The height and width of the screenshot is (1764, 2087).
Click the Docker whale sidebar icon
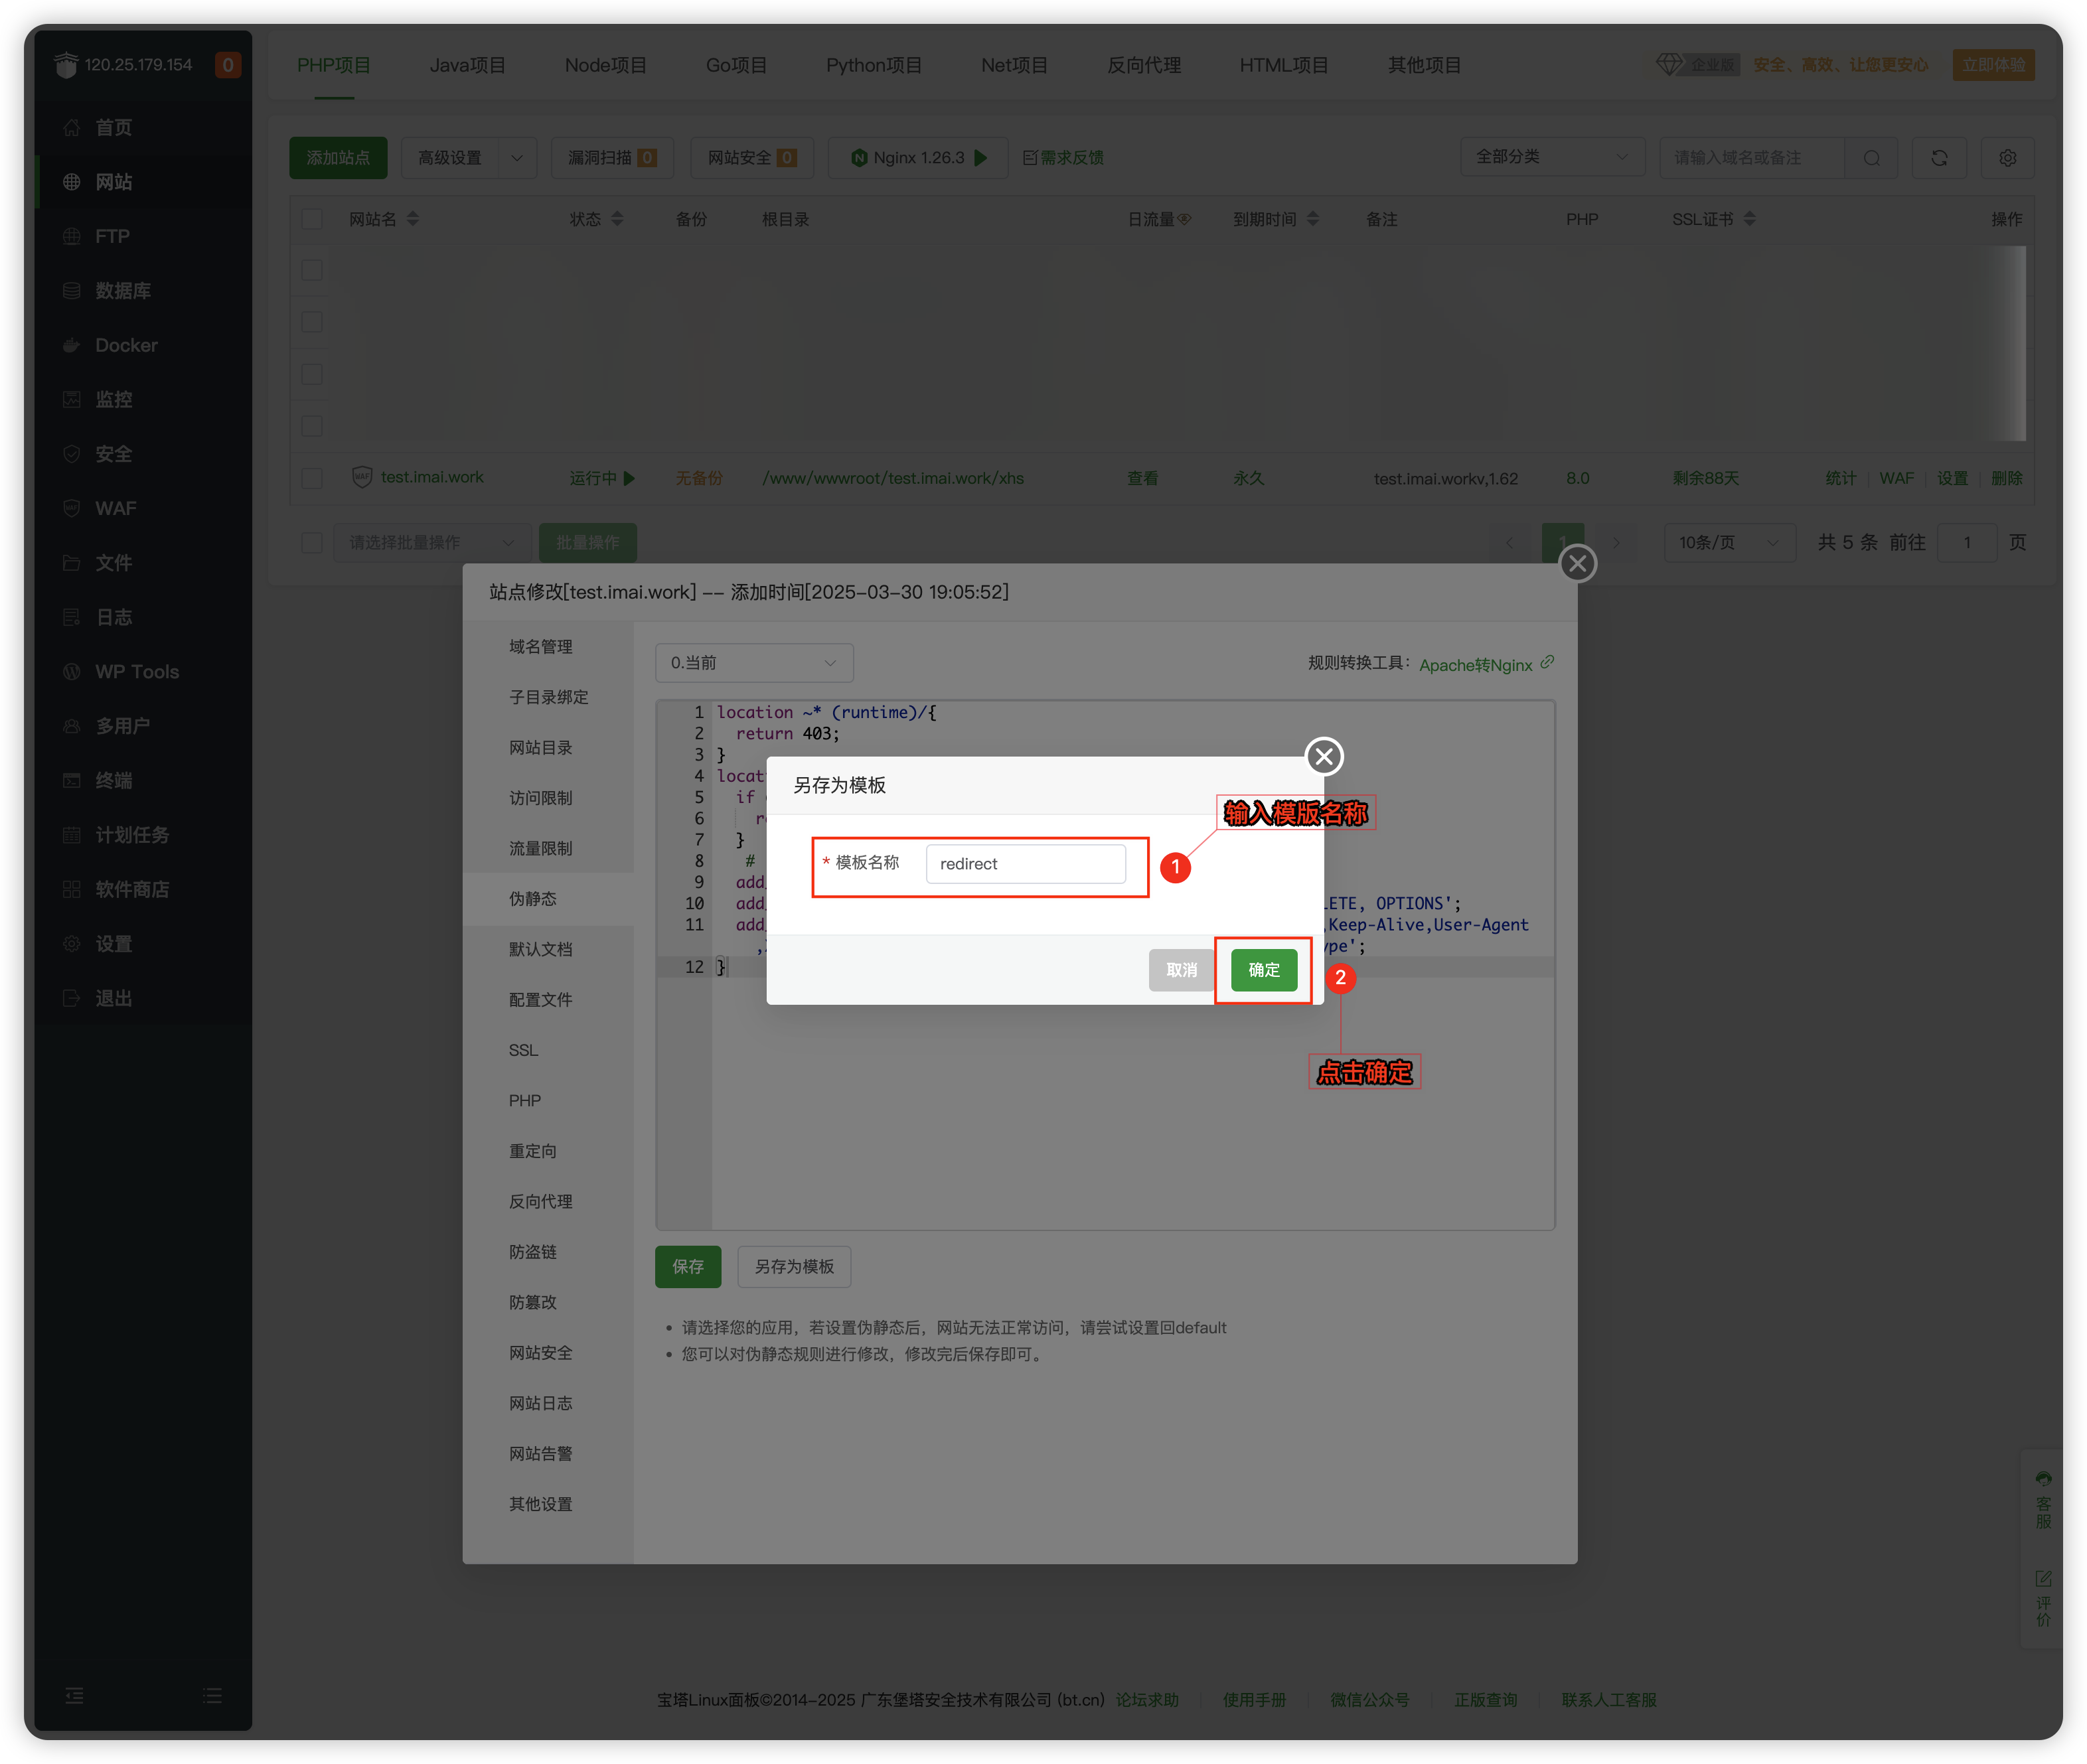(x=71, y=346)
